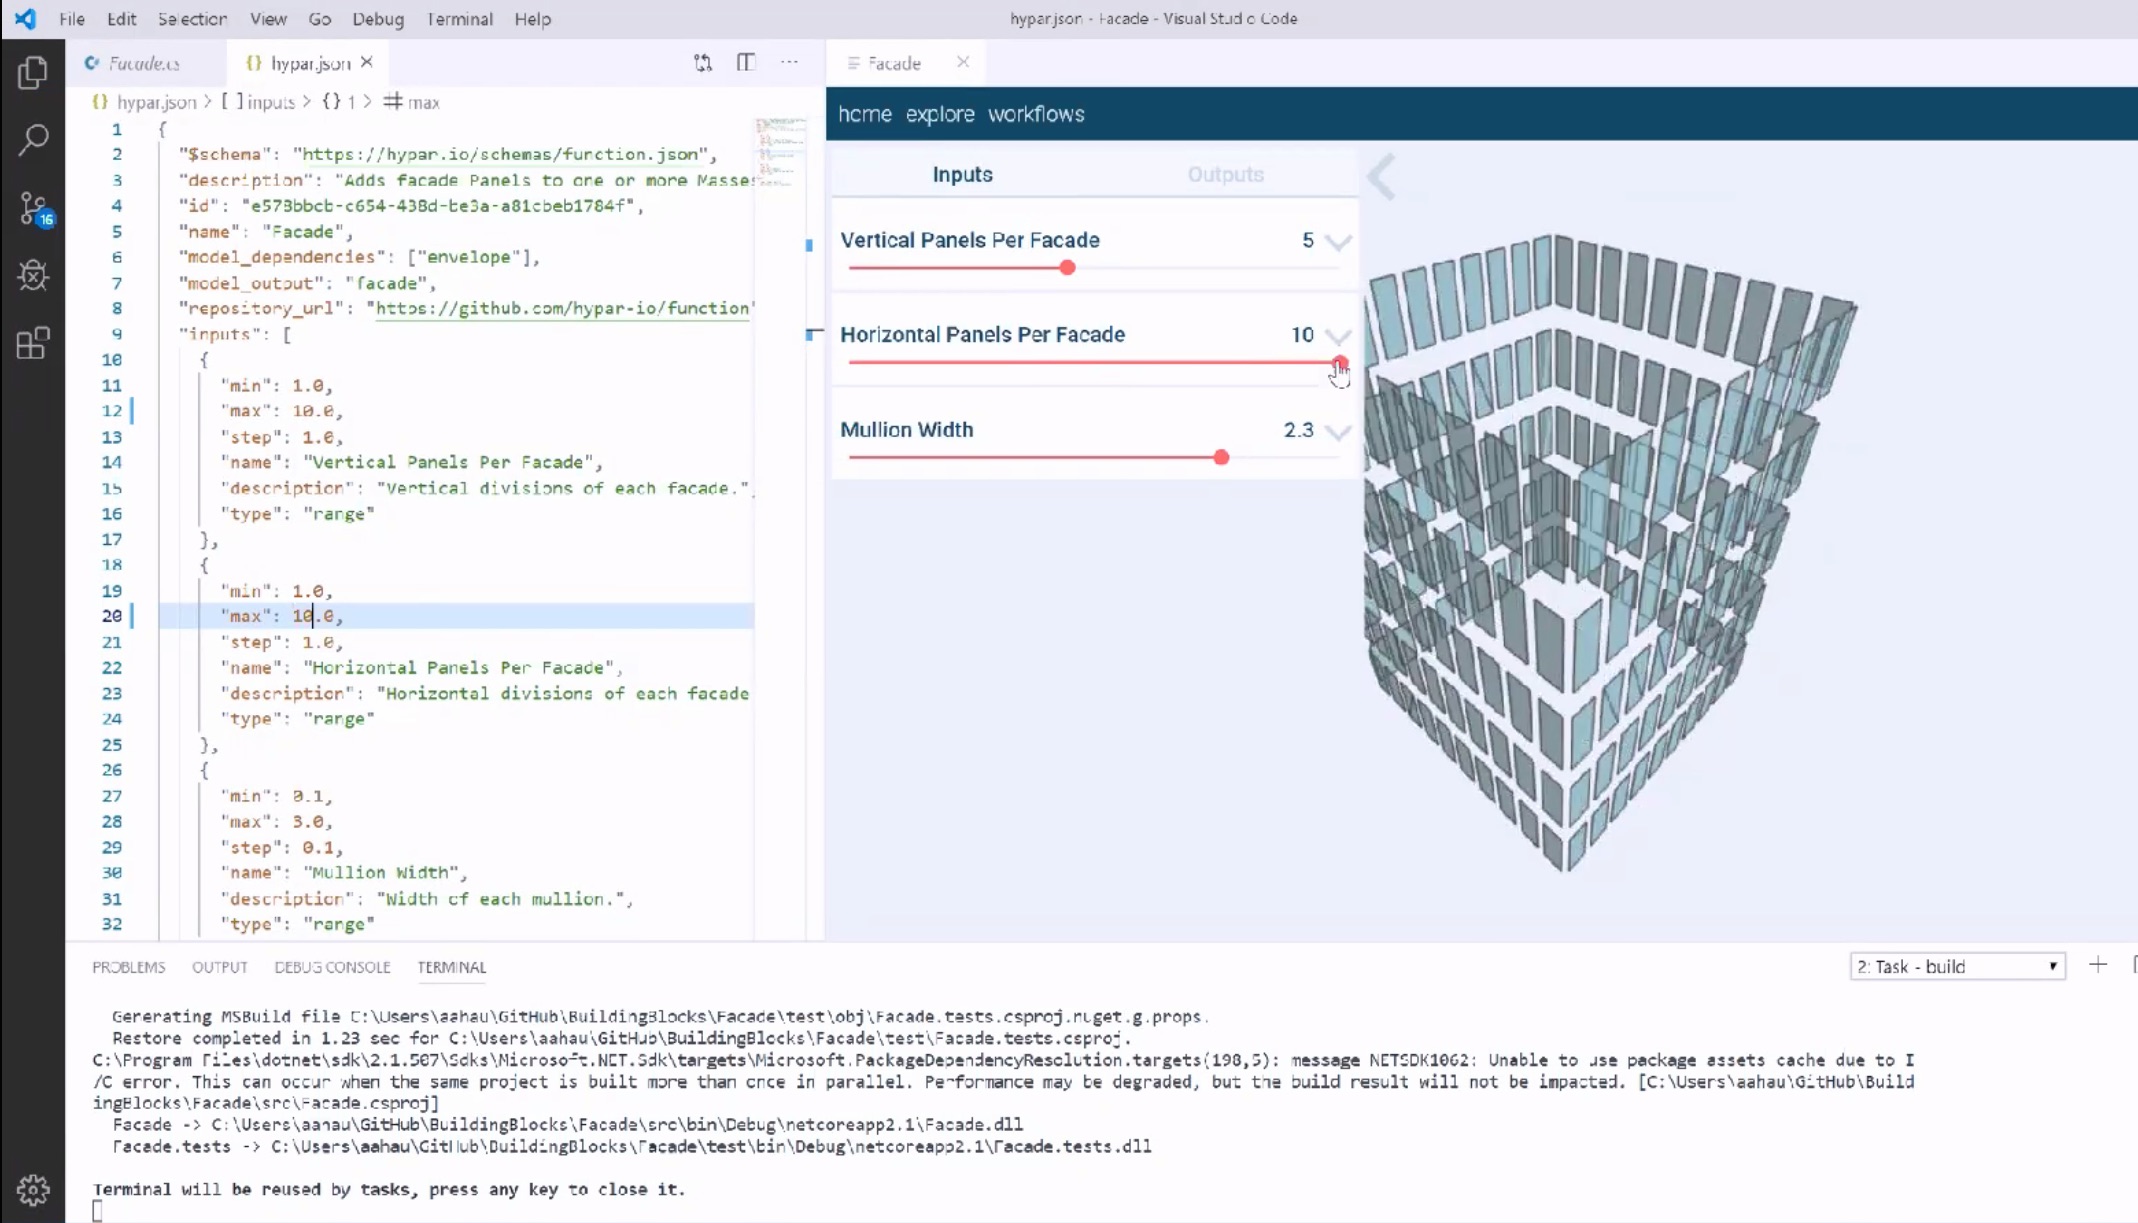Viewport: 2138px width, 1223px height.
Task: Open the Explorer view in activity bar
Action: point(33,73)
